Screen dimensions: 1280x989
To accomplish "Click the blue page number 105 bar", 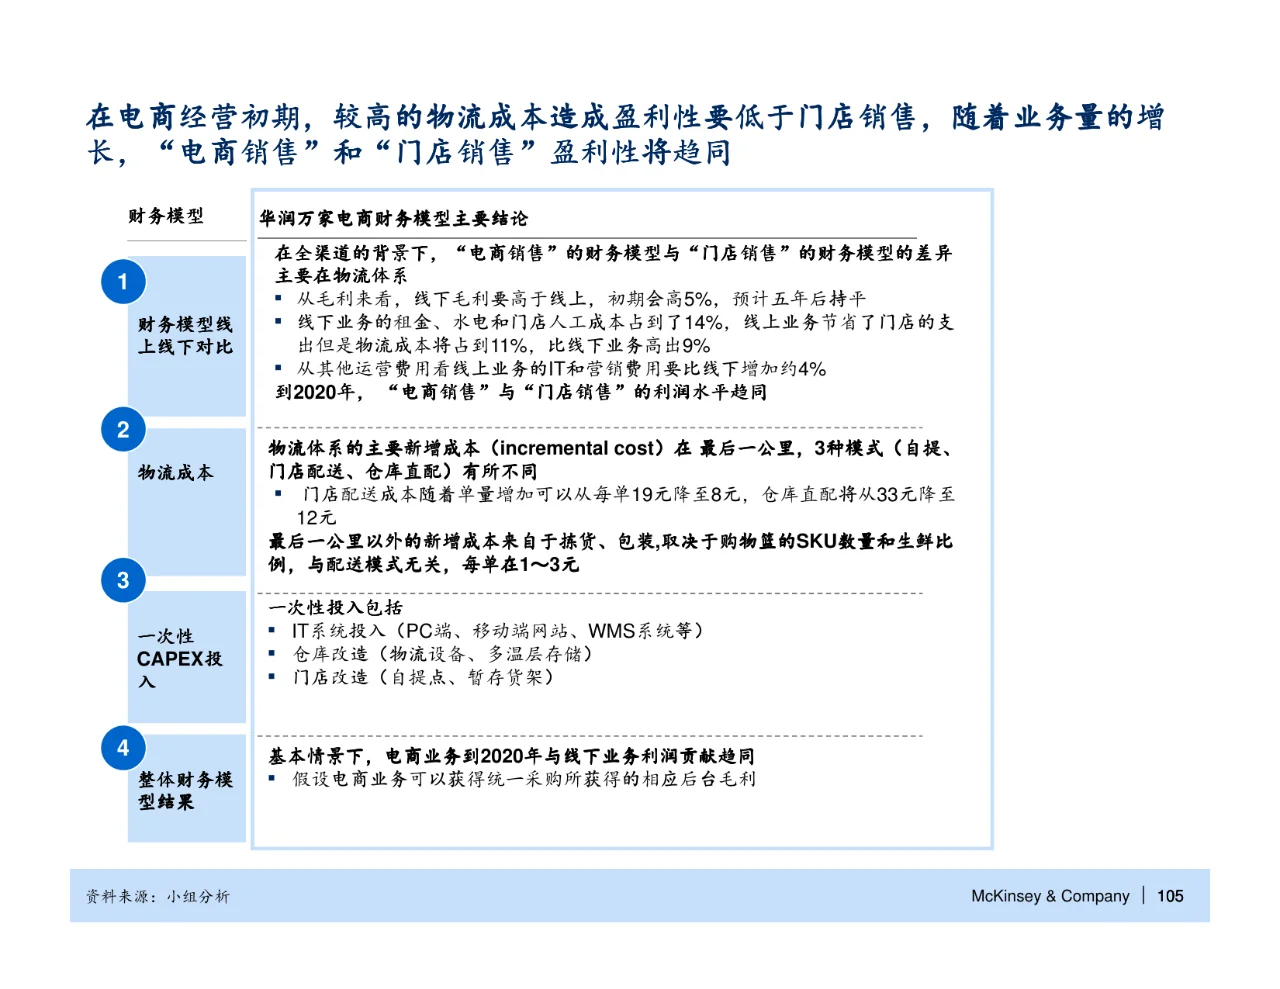I will [x=1168, y=896].
